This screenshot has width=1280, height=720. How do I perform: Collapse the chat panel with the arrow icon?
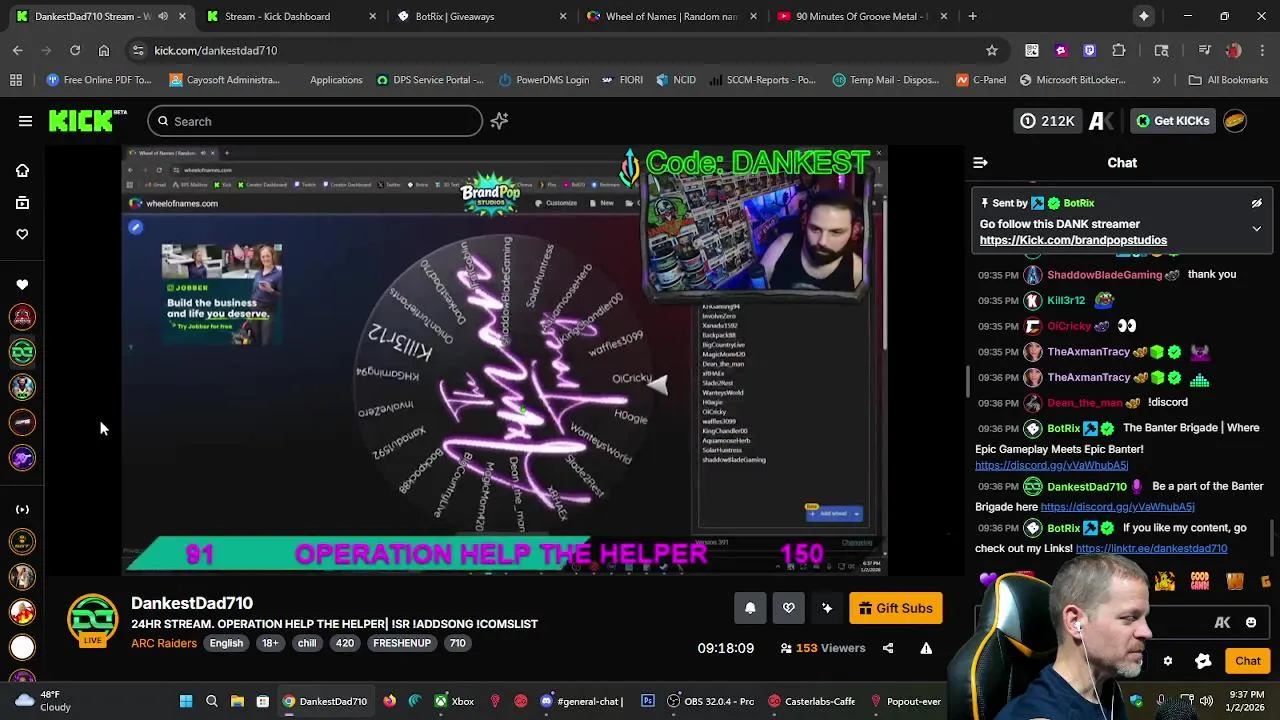click(x=980, y=163)
